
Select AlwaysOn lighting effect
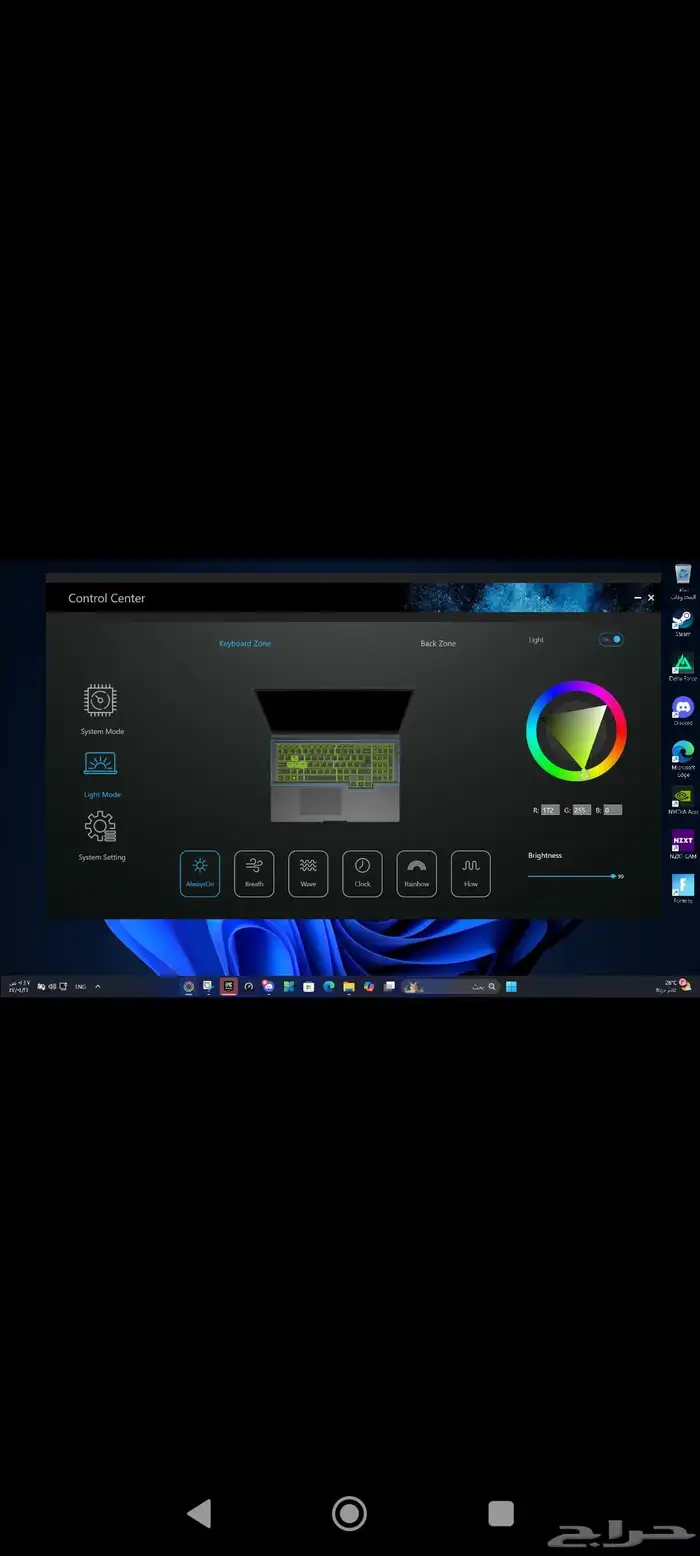click(x=200, y=873)
